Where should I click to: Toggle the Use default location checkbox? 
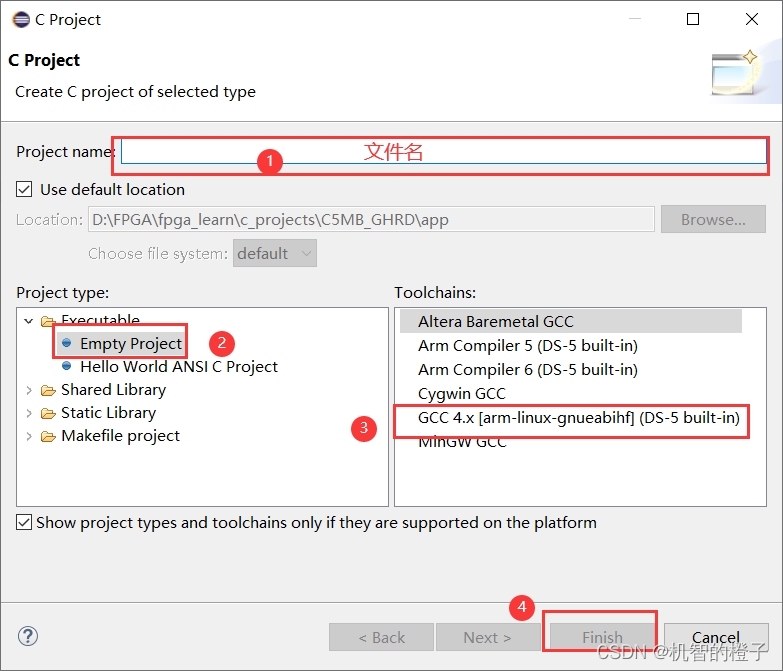24,190
